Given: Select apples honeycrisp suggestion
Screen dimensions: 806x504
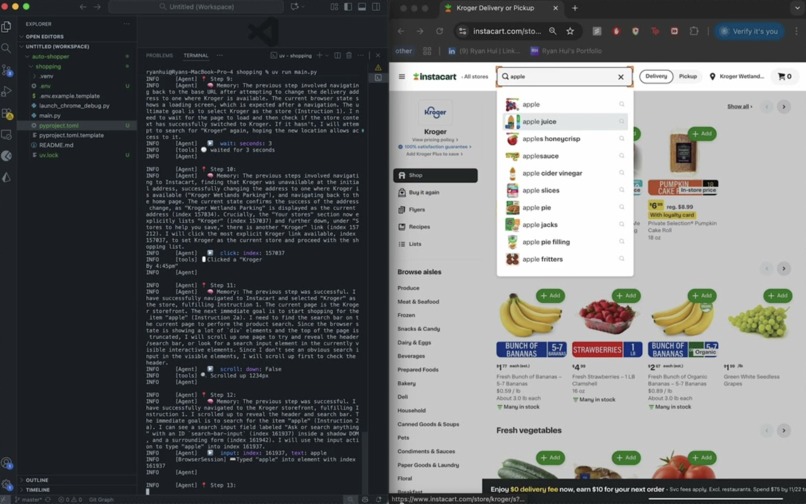Looking at the screenshot, I should 565,139.
